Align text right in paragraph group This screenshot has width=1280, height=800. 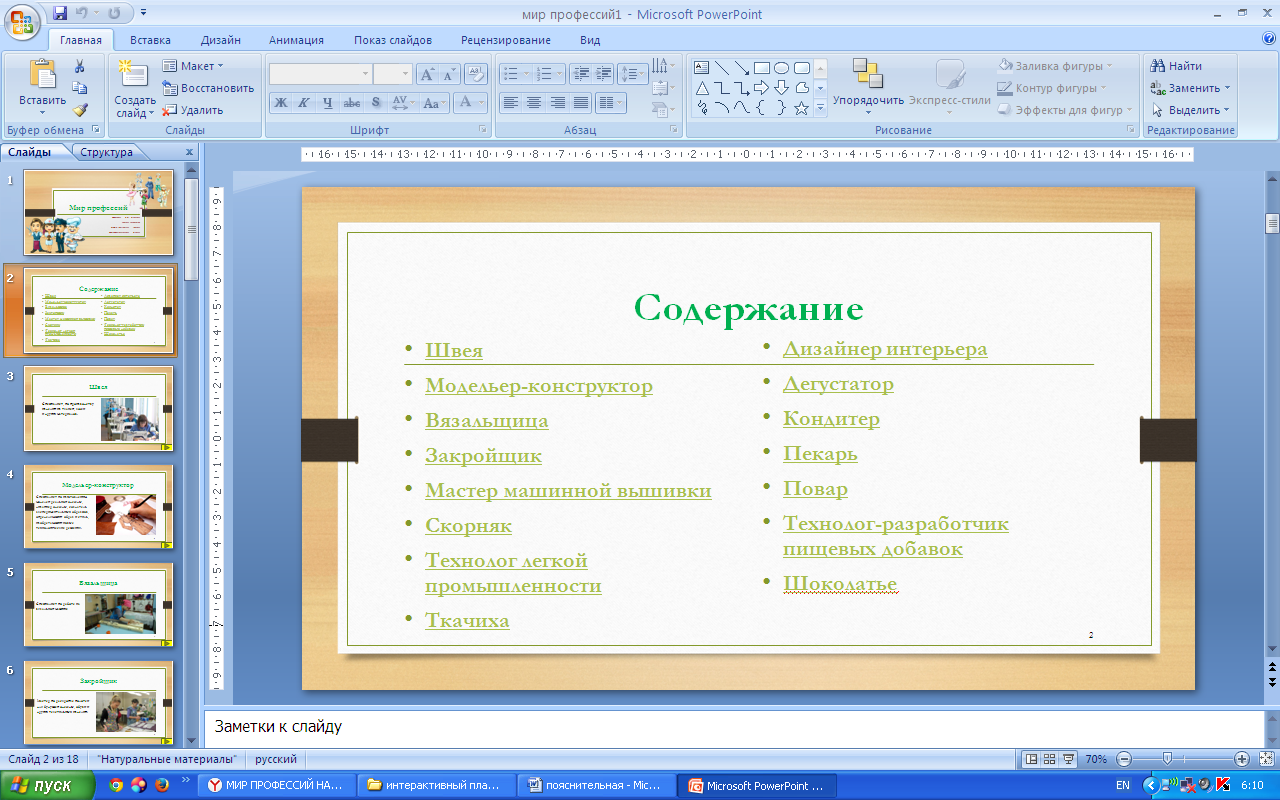pos(558,102)
